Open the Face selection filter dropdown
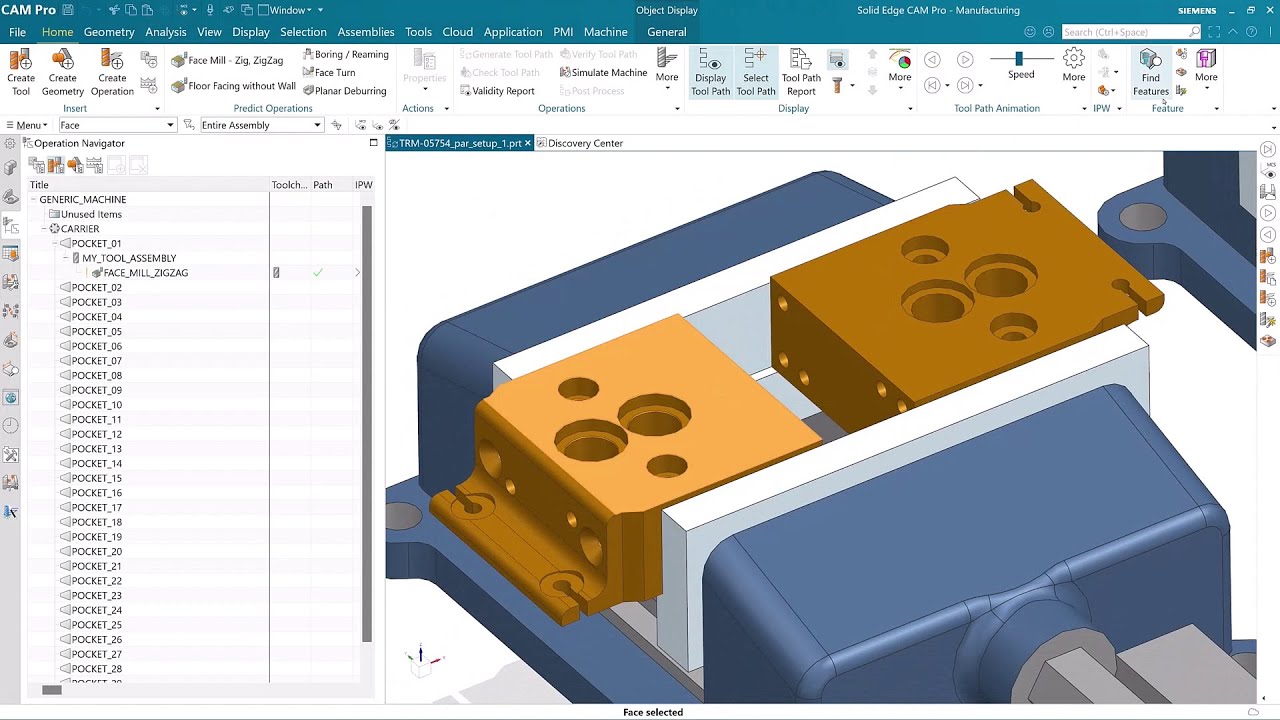Screen dimensions: 1280x720 [170, 125]
